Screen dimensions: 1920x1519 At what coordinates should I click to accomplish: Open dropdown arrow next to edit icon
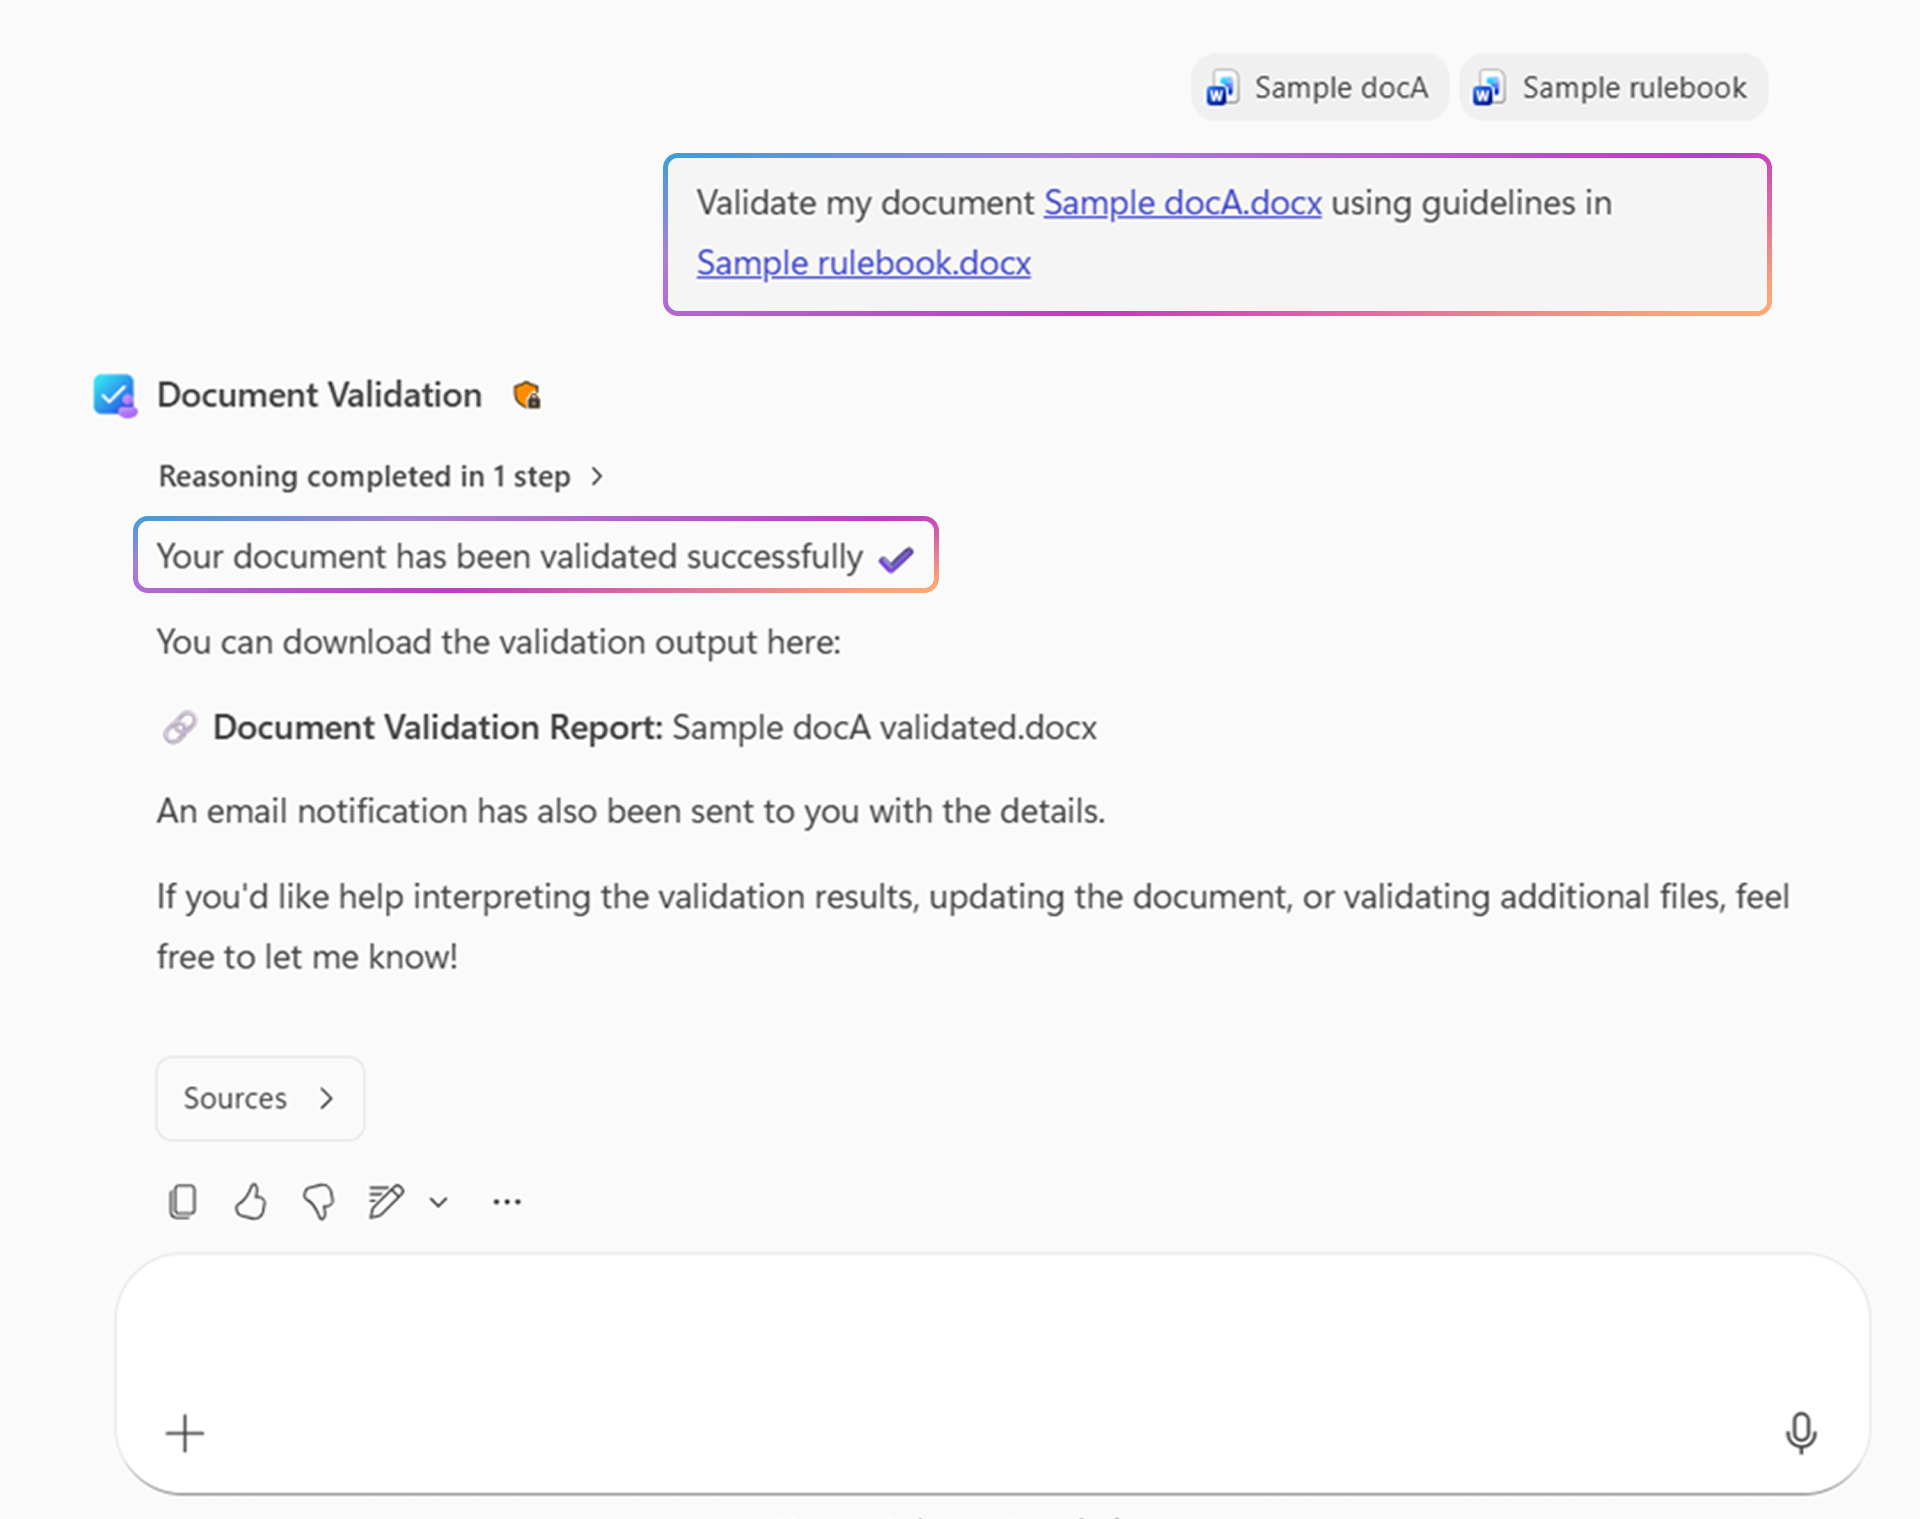click(438, 1202)
